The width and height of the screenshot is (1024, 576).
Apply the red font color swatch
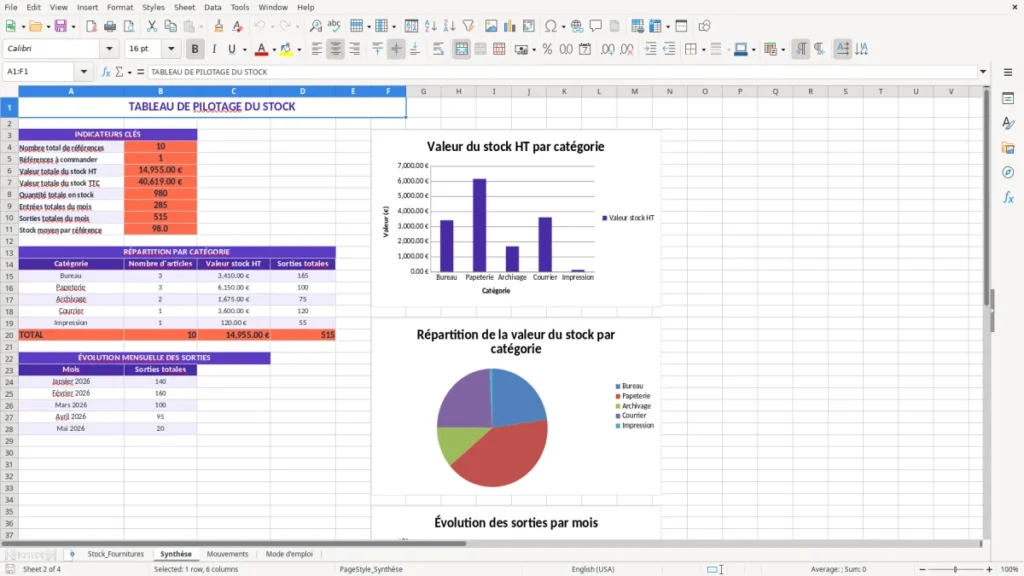tap(261, 49)
